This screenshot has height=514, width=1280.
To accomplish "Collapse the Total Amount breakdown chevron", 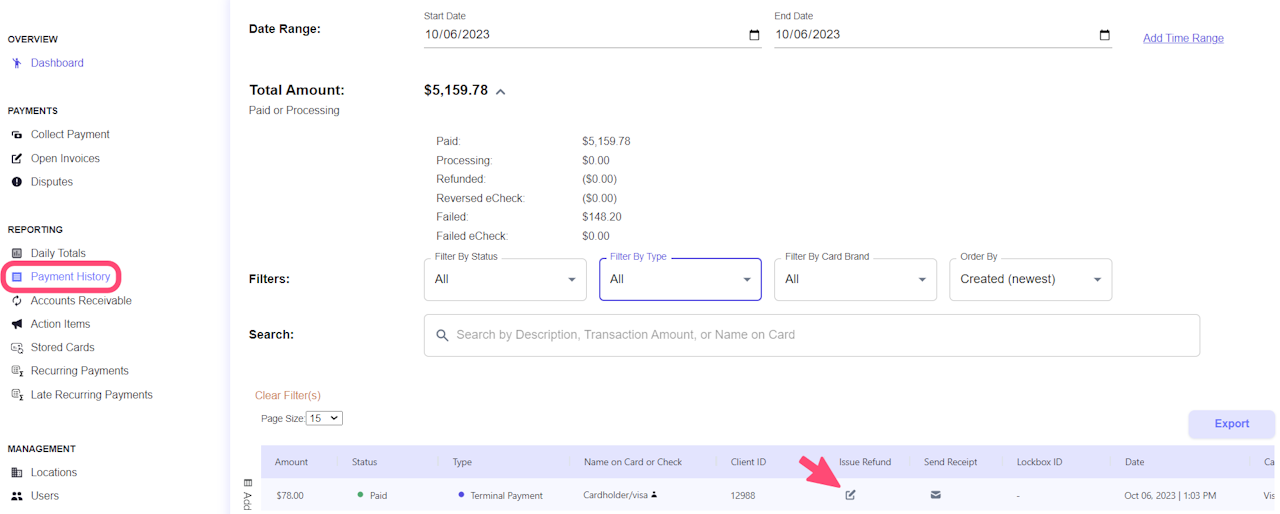I will 500,91.
